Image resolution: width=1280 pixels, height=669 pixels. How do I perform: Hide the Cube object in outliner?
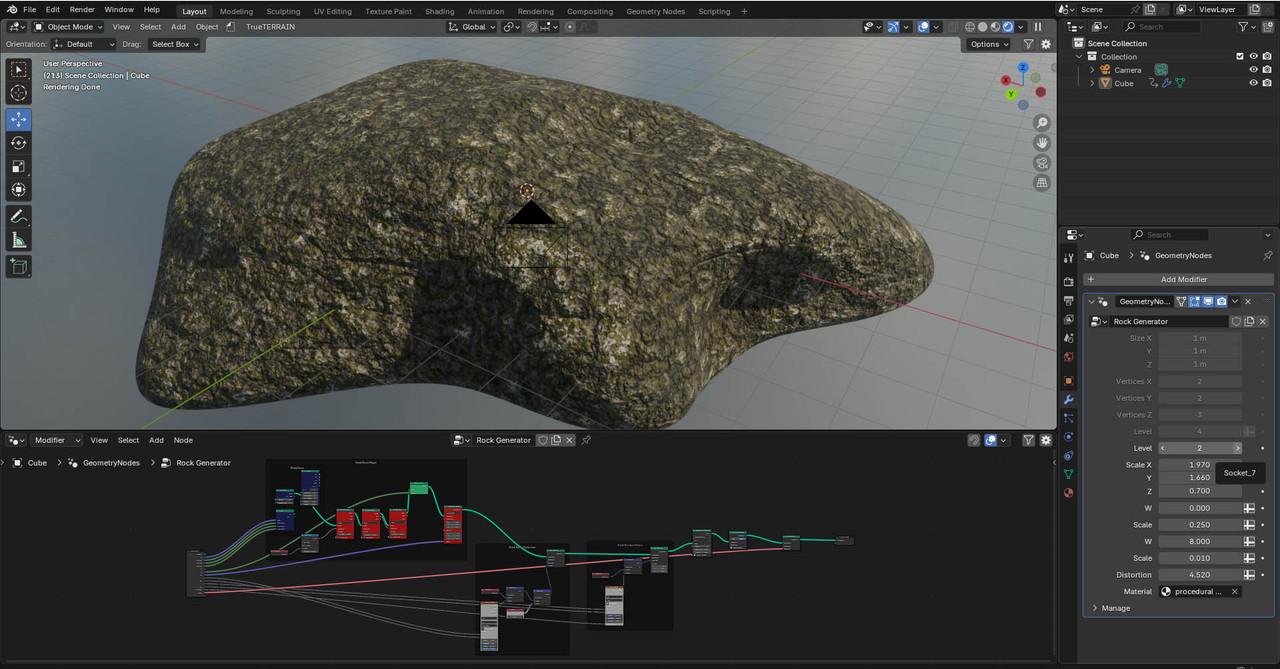tap(1253, 83)
